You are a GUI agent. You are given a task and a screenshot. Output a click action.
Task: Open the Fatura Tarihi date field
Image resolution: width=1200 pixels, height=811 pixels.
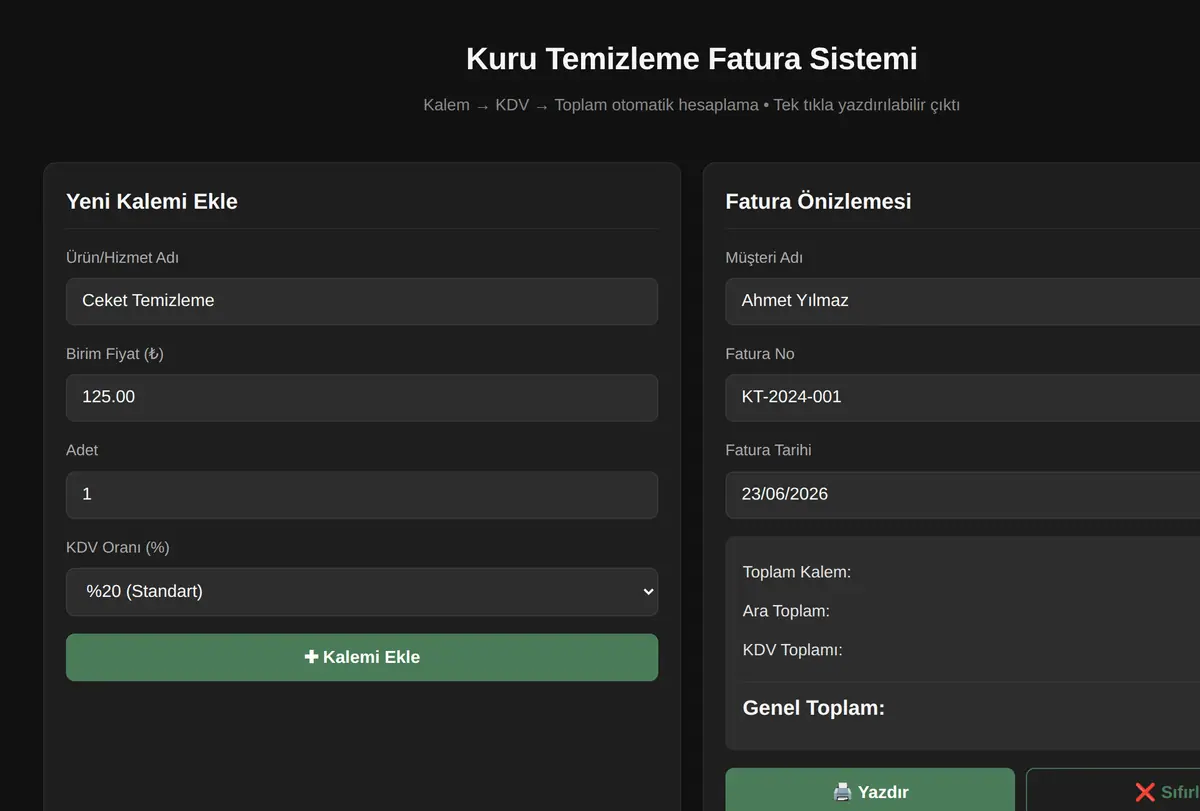pyautogui.click(x=962, y=495)
